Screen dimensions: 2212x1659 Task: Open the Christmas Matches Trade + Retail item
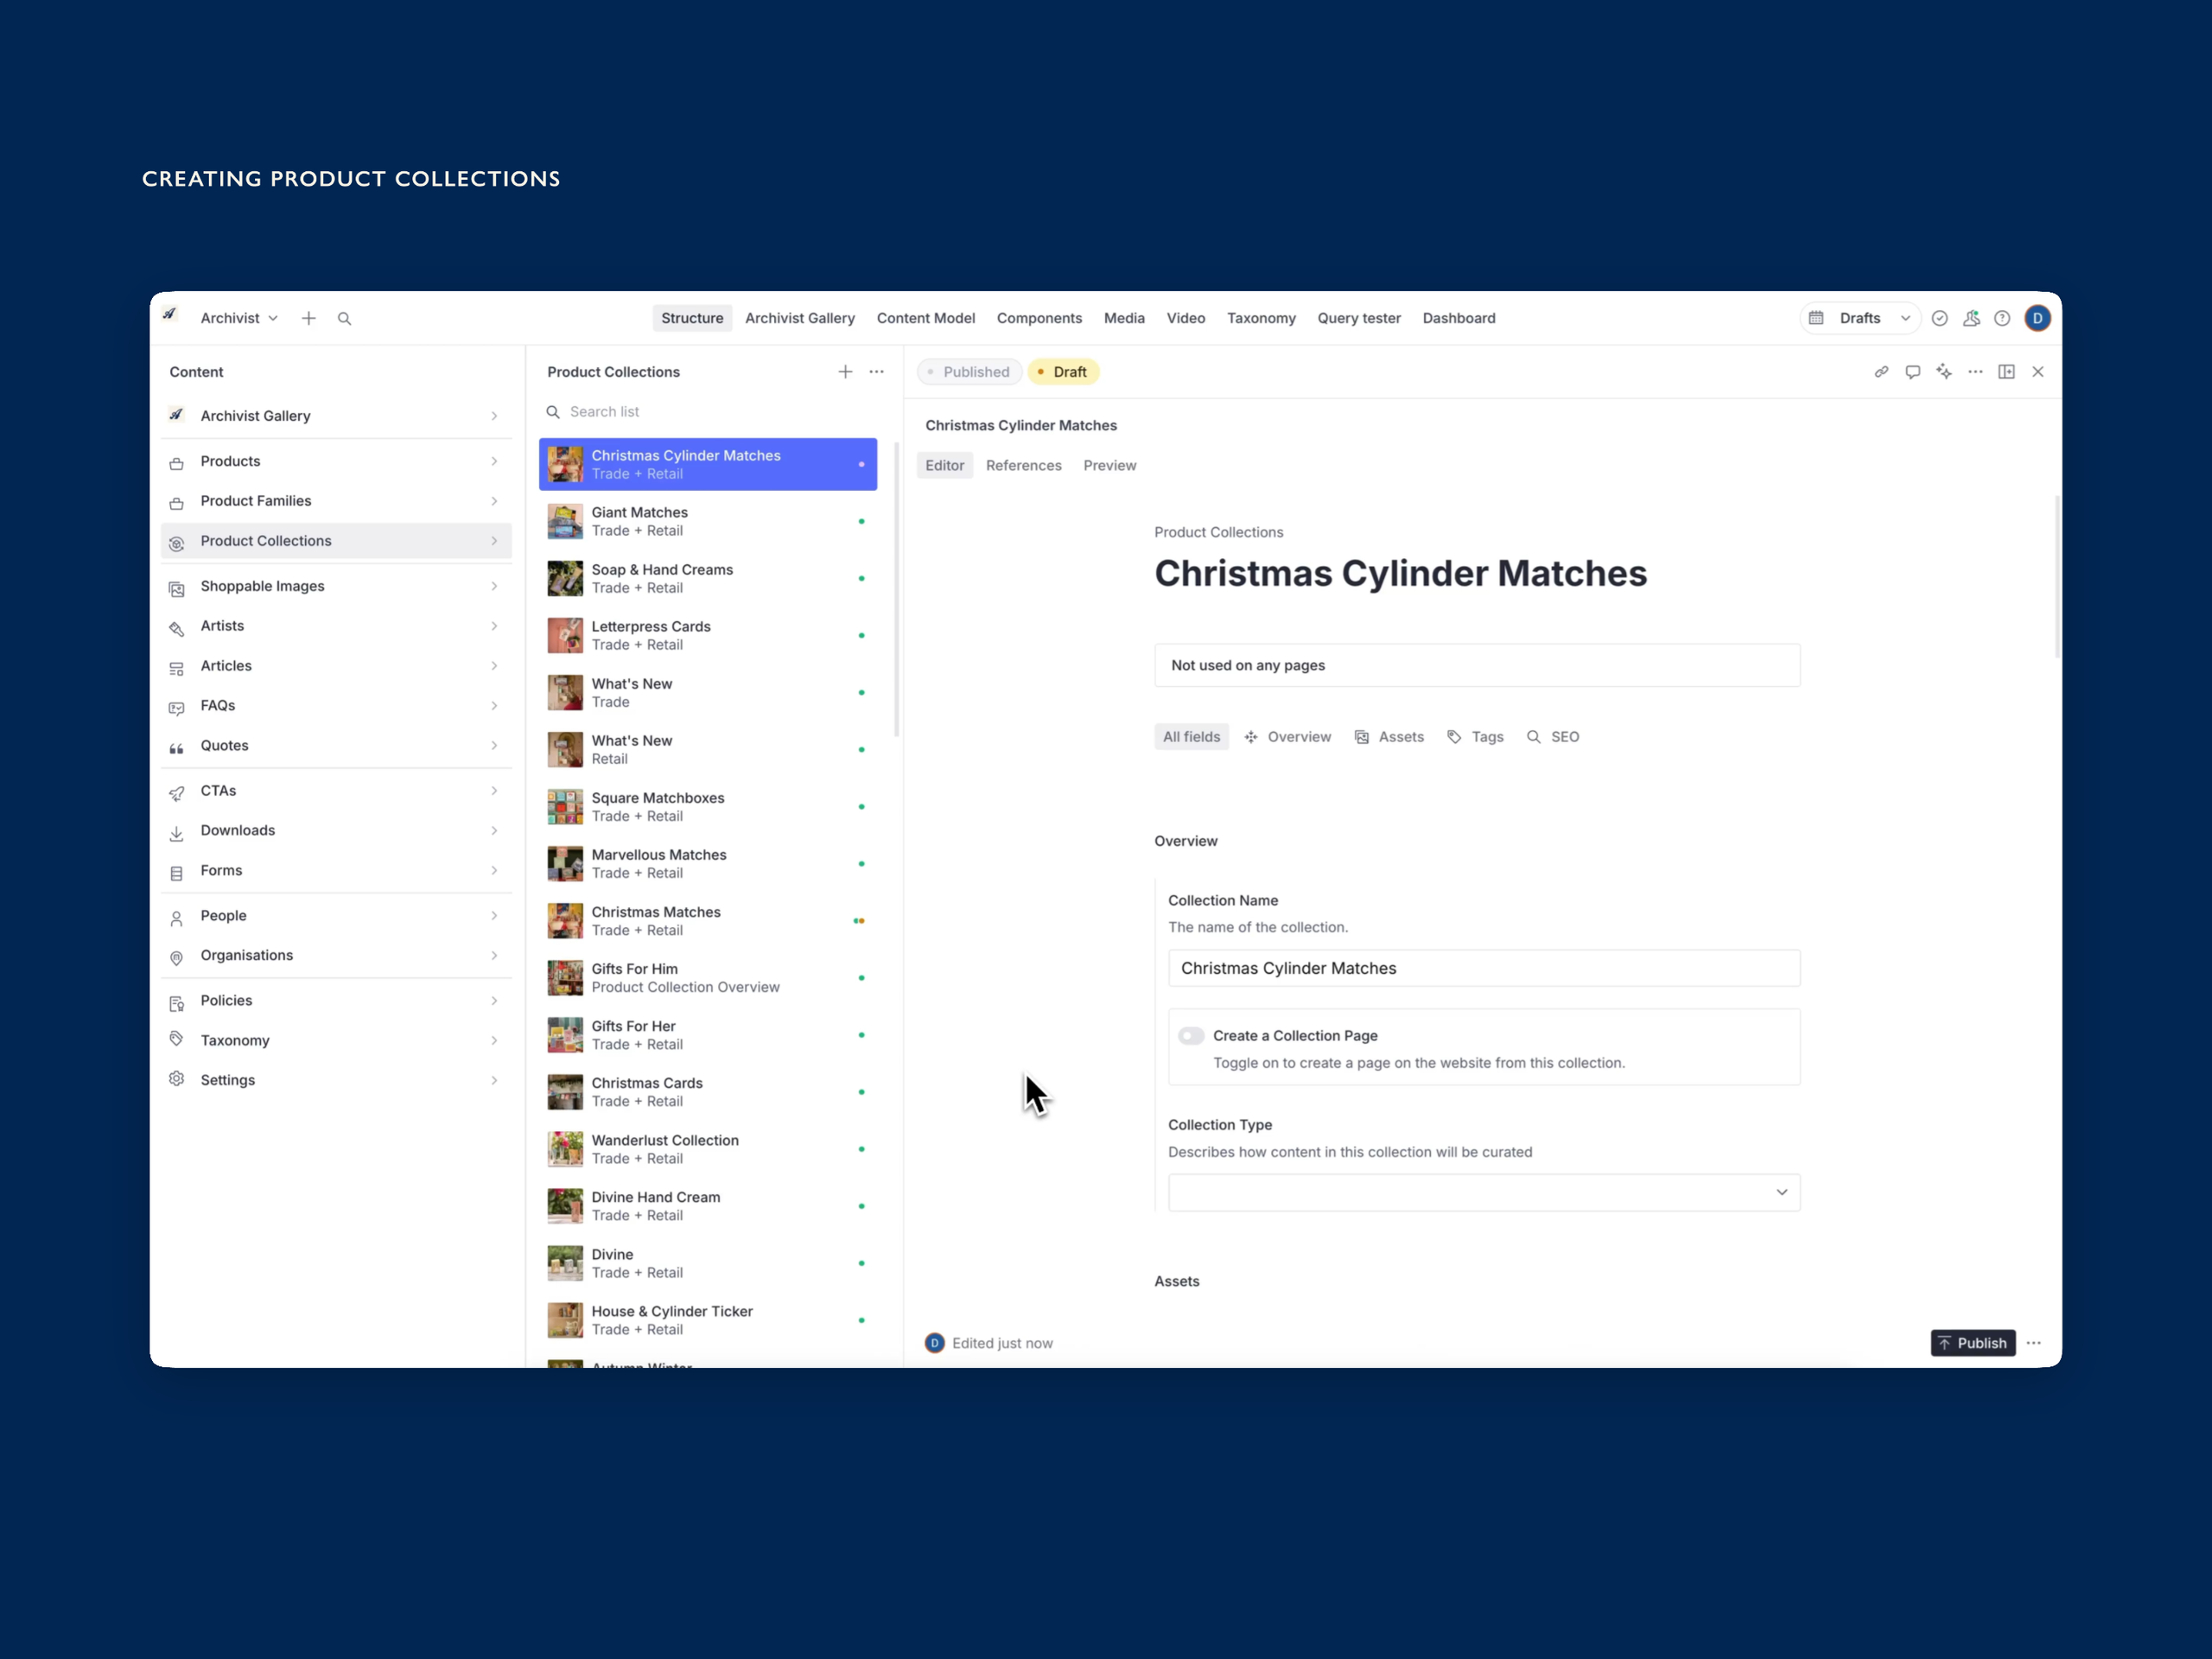(708, 921)
